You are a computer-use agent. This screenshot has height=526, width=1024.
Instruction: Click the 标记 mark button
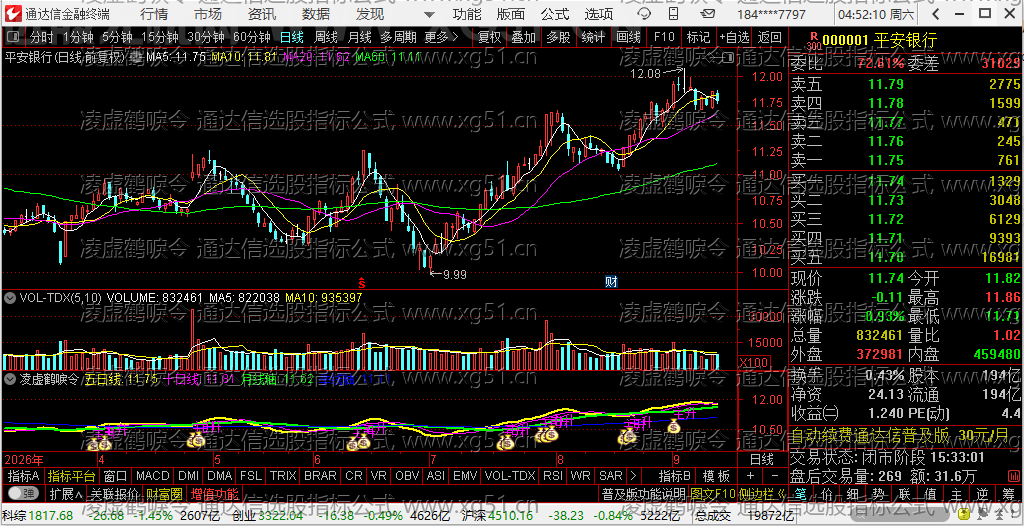point(699,38)
